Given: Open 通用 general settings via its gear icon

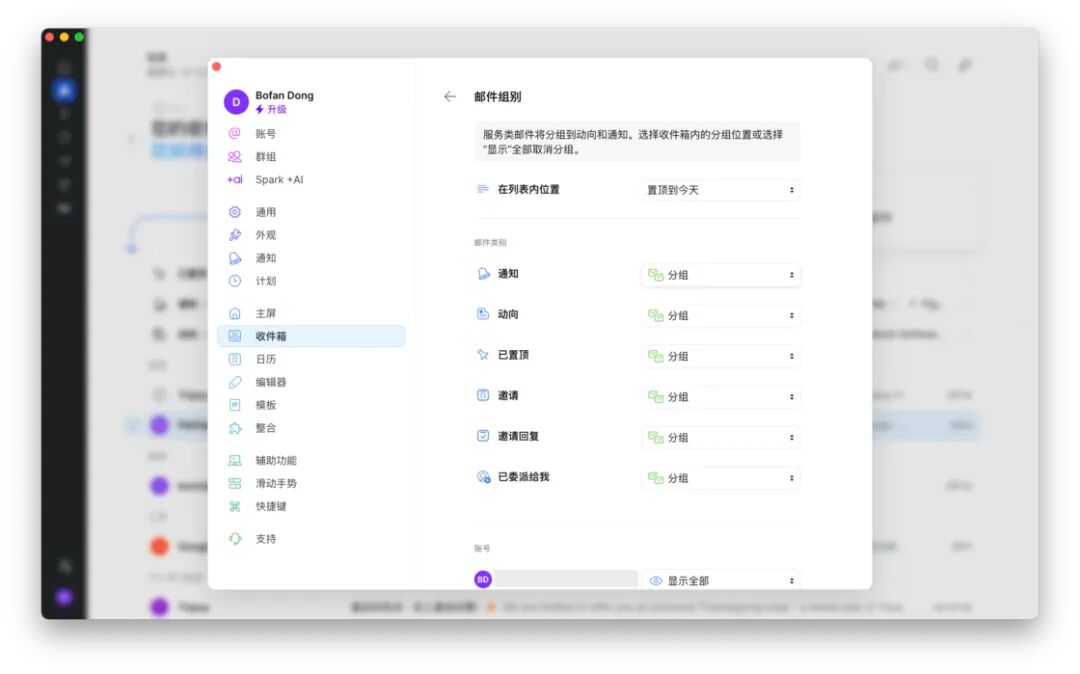Looking at the screenshot, I should tap(235, 212).
